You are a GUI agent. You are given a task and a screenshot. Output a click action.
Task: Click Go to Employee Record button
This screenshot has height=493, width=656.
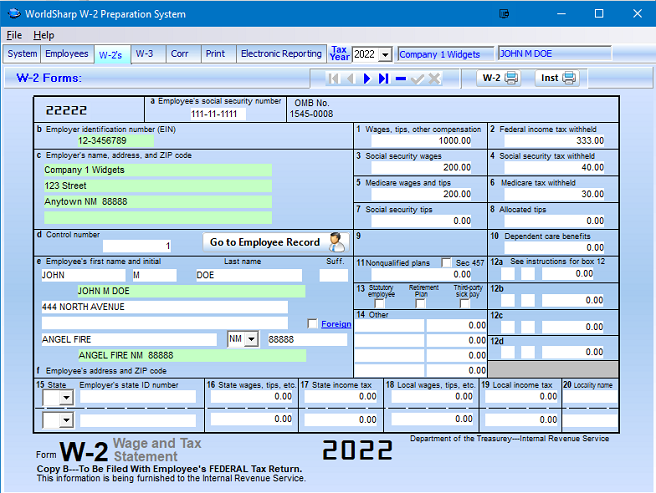(x=274, y=242)
